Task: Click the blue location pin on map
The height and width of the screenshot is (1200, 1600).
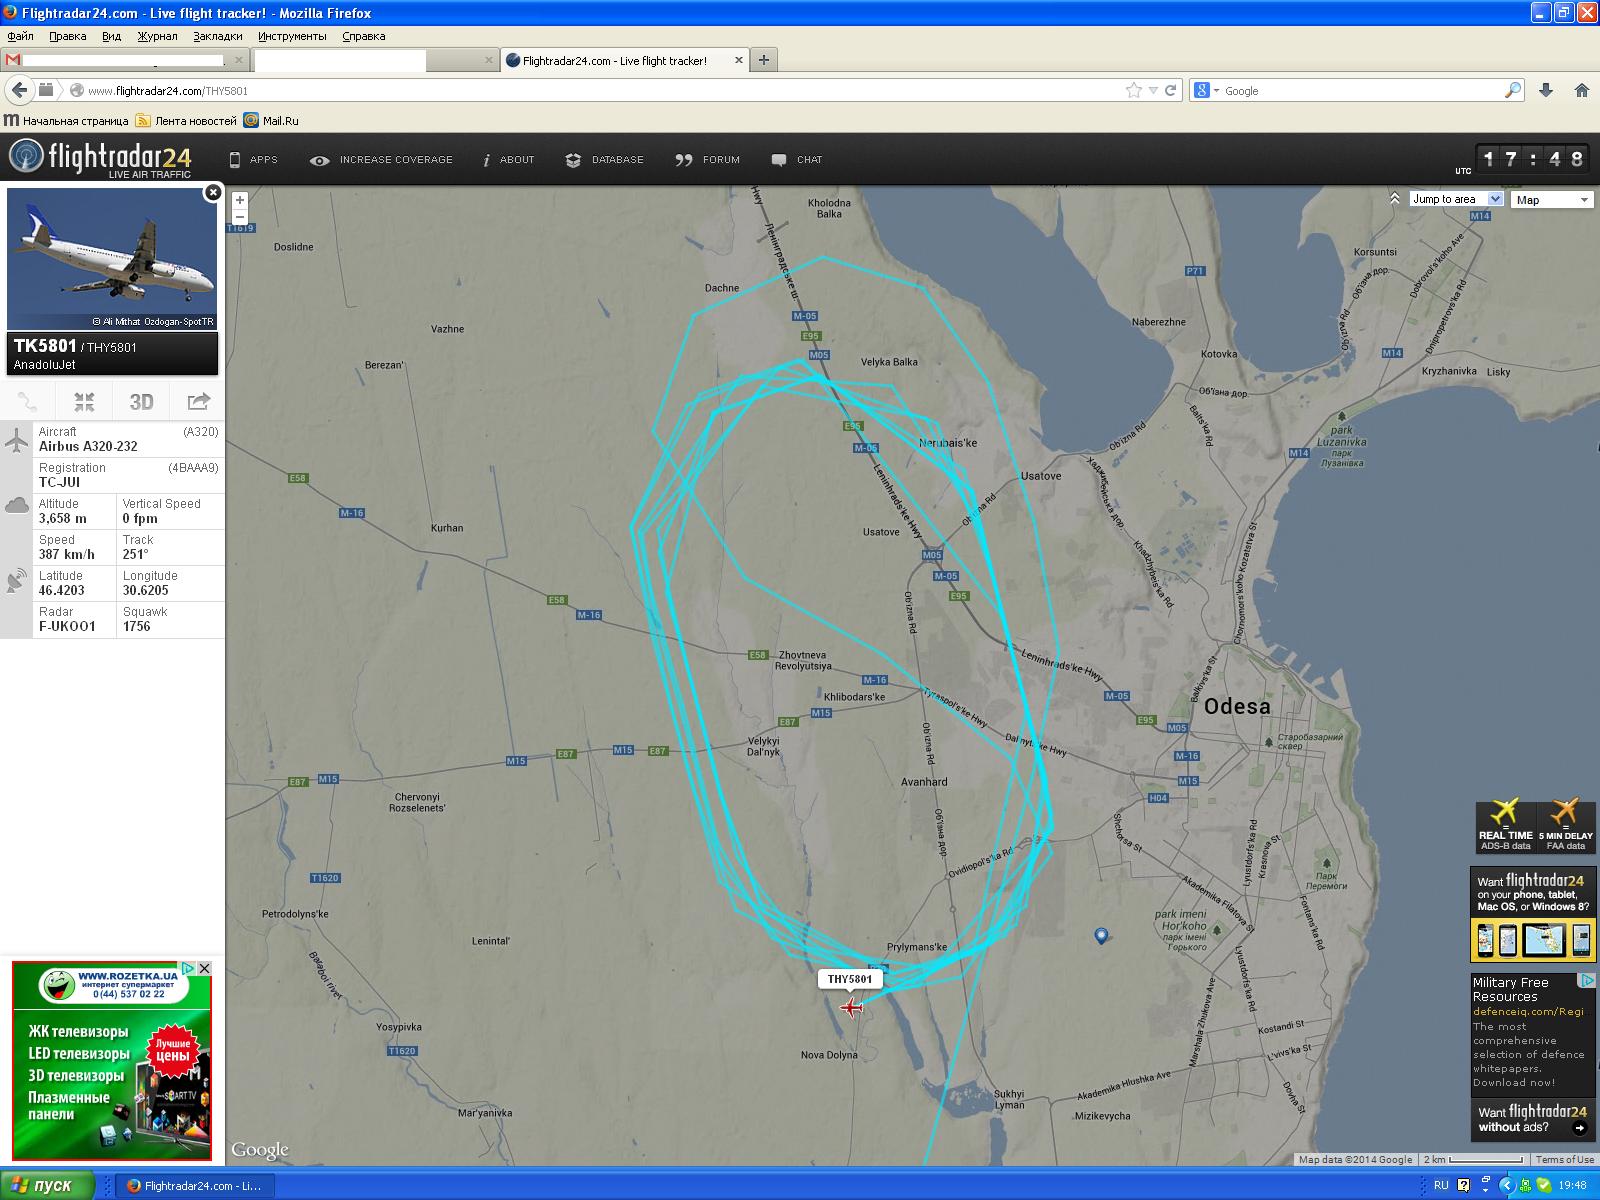Action: 1101,936
